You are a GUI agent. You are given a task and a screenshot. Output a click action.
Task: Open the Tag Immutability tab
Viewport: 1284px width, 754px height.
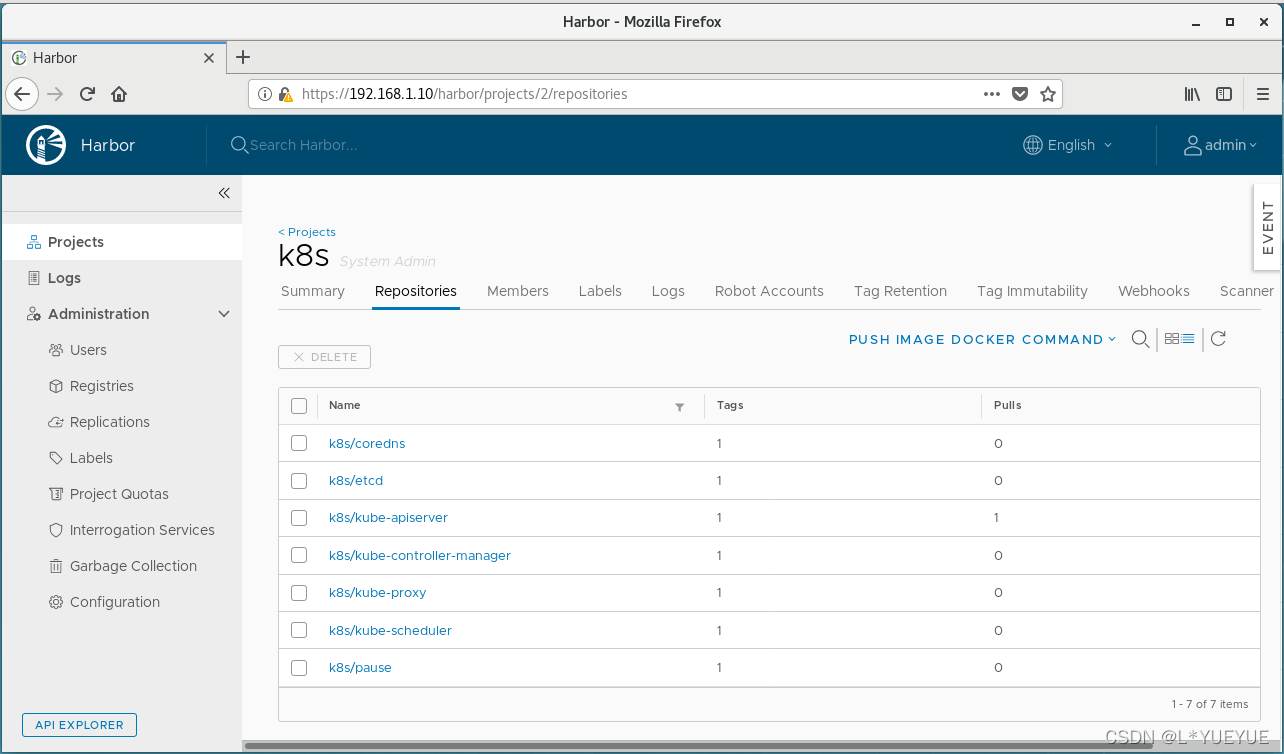coord(1032,291)
